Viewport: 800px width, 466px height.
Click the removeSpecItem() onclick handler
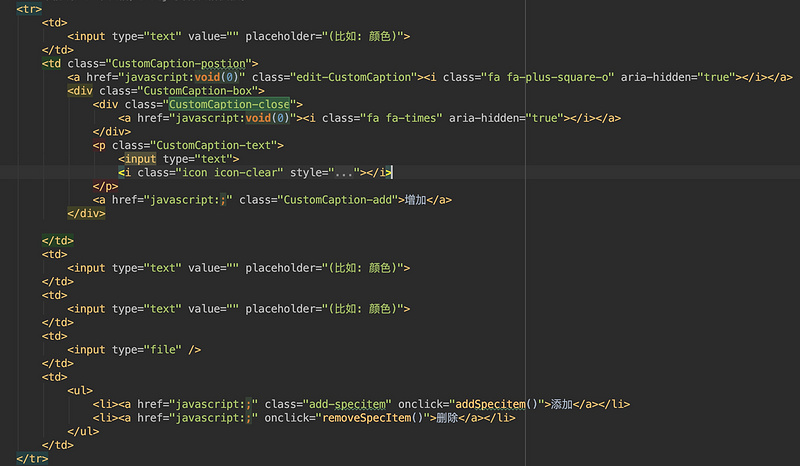(x=373, y=418)
